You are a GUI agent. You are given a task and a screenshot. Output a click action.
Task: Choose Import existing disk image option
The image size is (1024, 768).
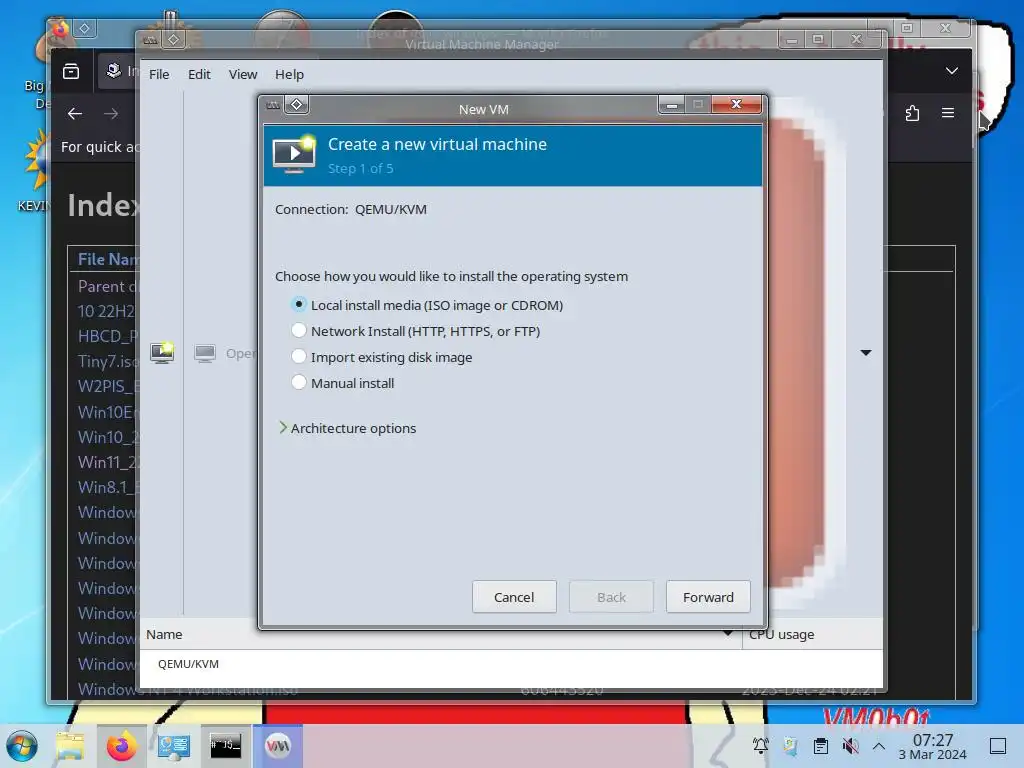[298, 357]
